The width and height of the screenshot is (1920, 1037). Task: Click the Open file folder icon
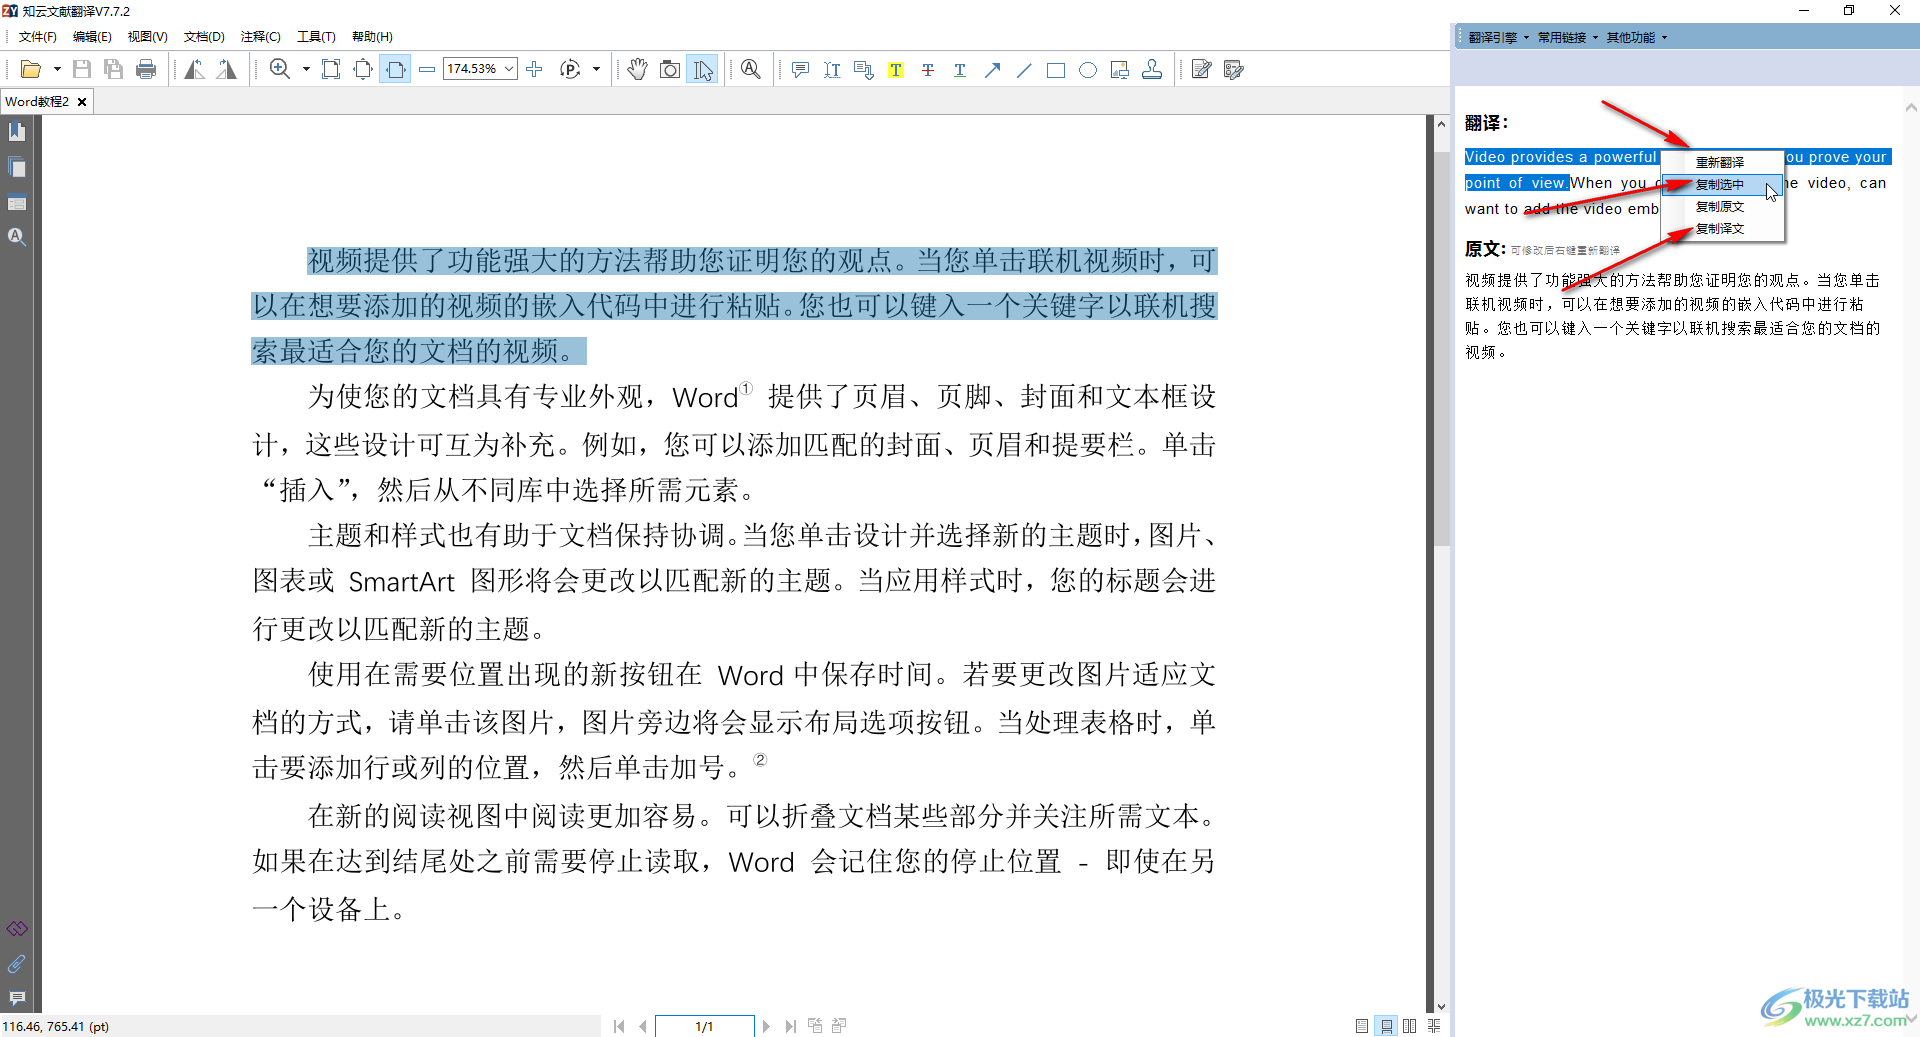click(x=31, y=70)
